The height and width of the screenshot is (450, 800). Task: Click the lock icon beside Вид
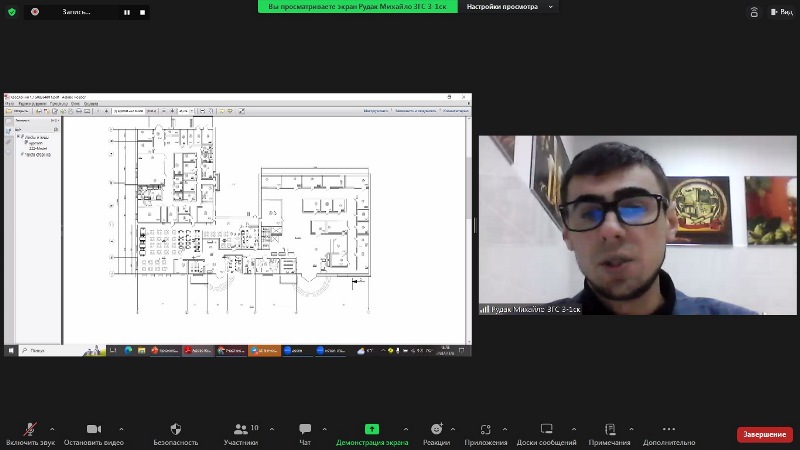[754, 12]
